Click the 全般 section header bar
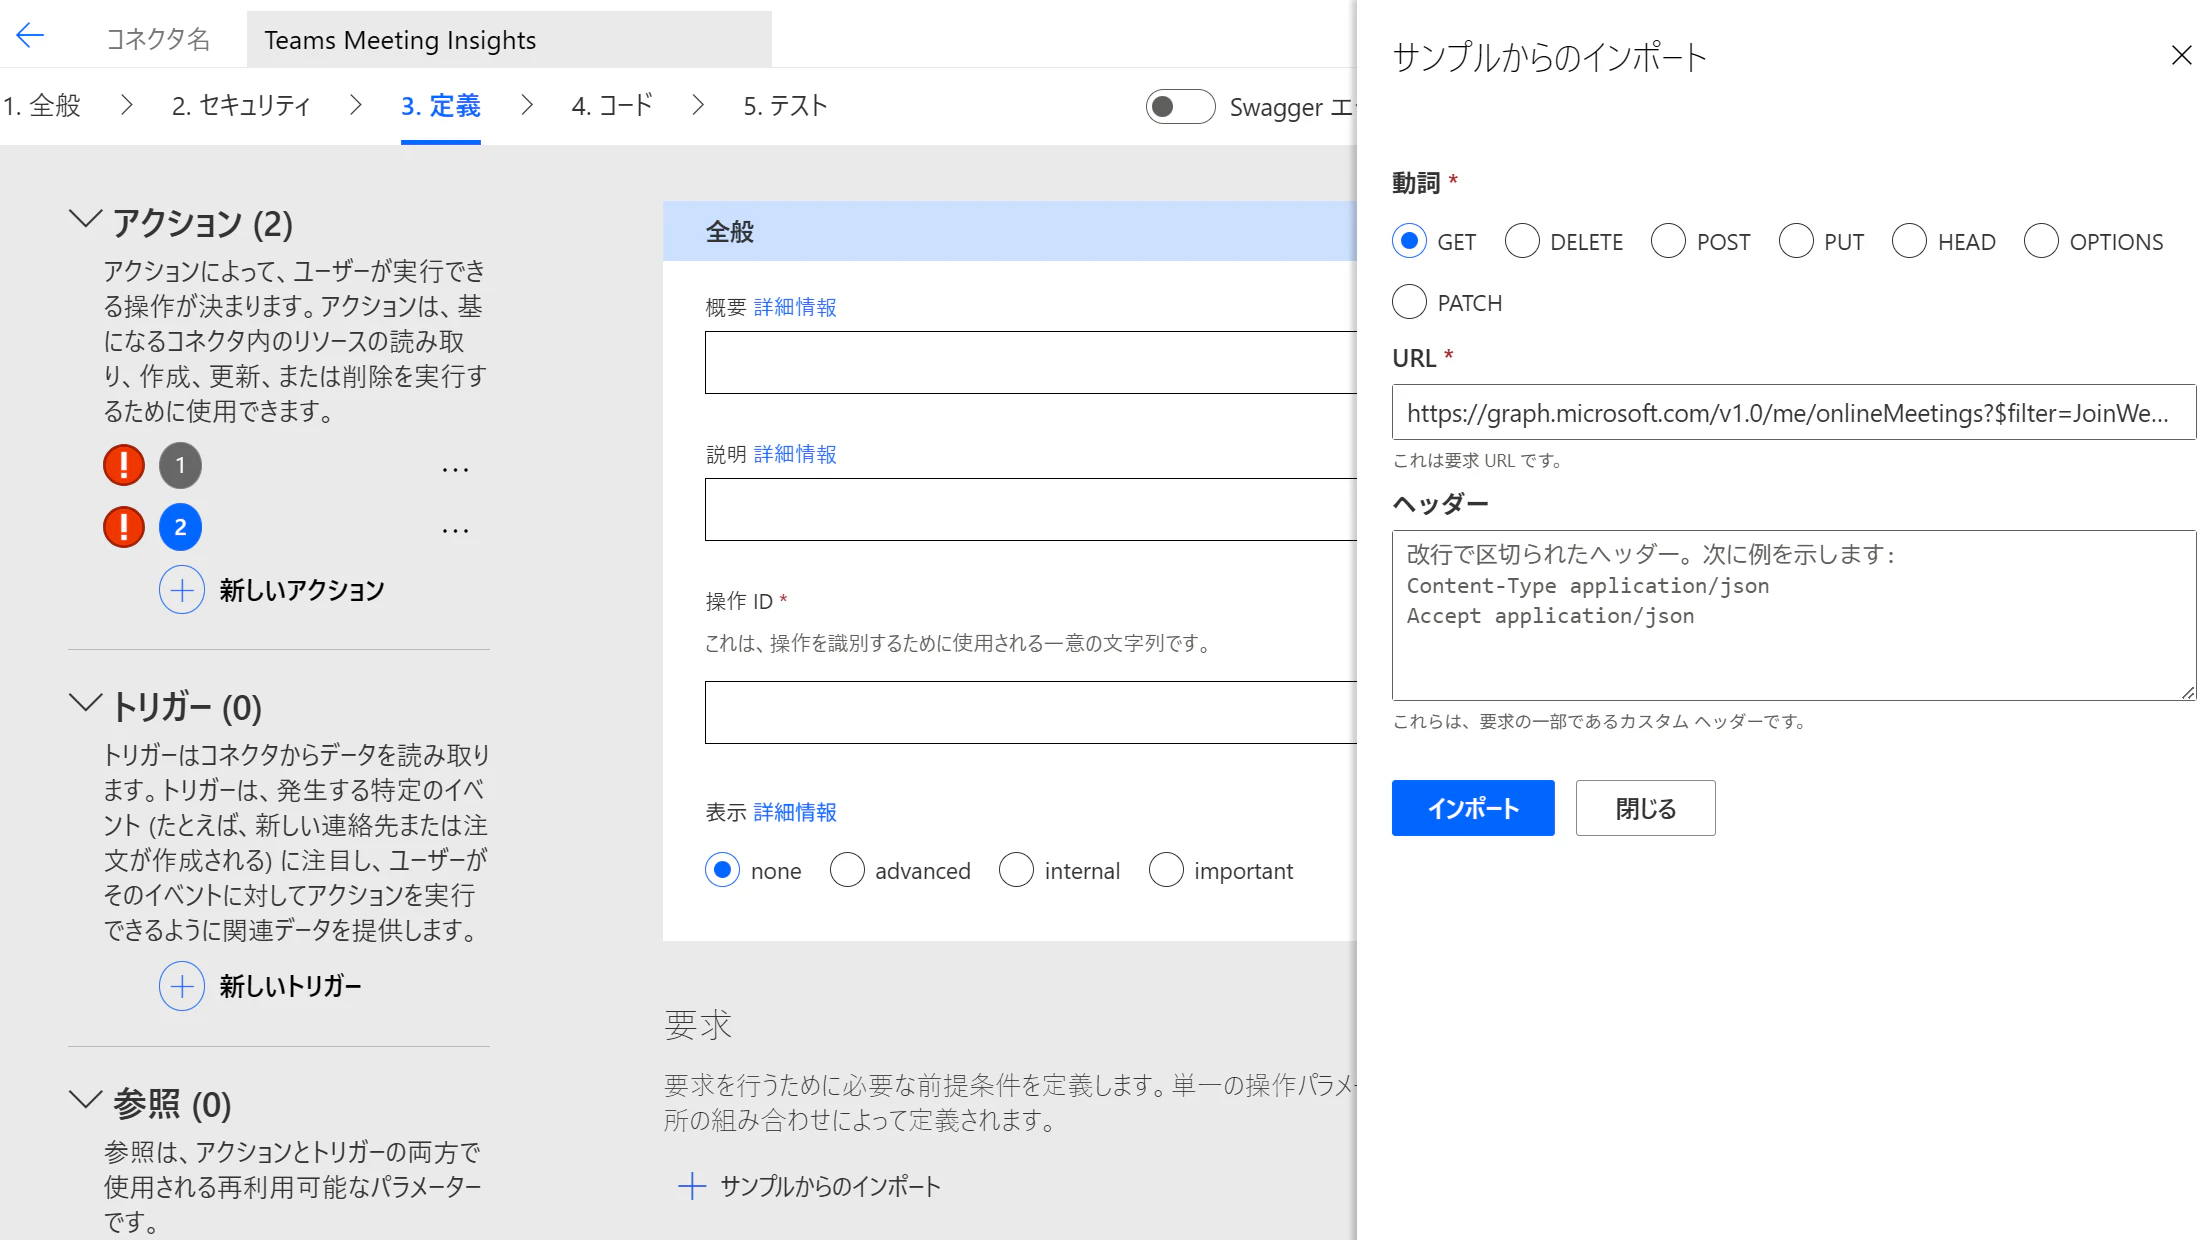The height and width of the screenshot is (1240, 2212). pyautogui.click(x=1010, y=231)
